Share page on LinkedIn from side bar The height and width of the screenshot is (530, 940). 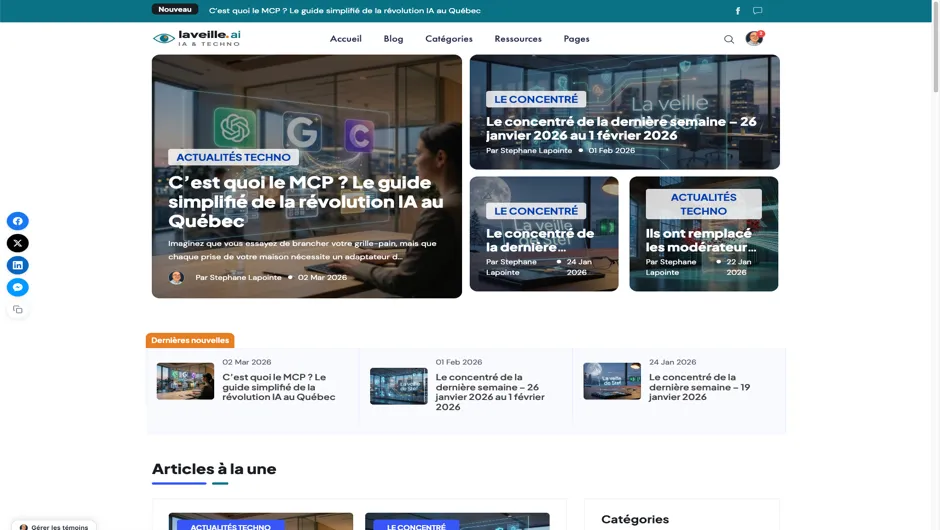pos(17,265)
